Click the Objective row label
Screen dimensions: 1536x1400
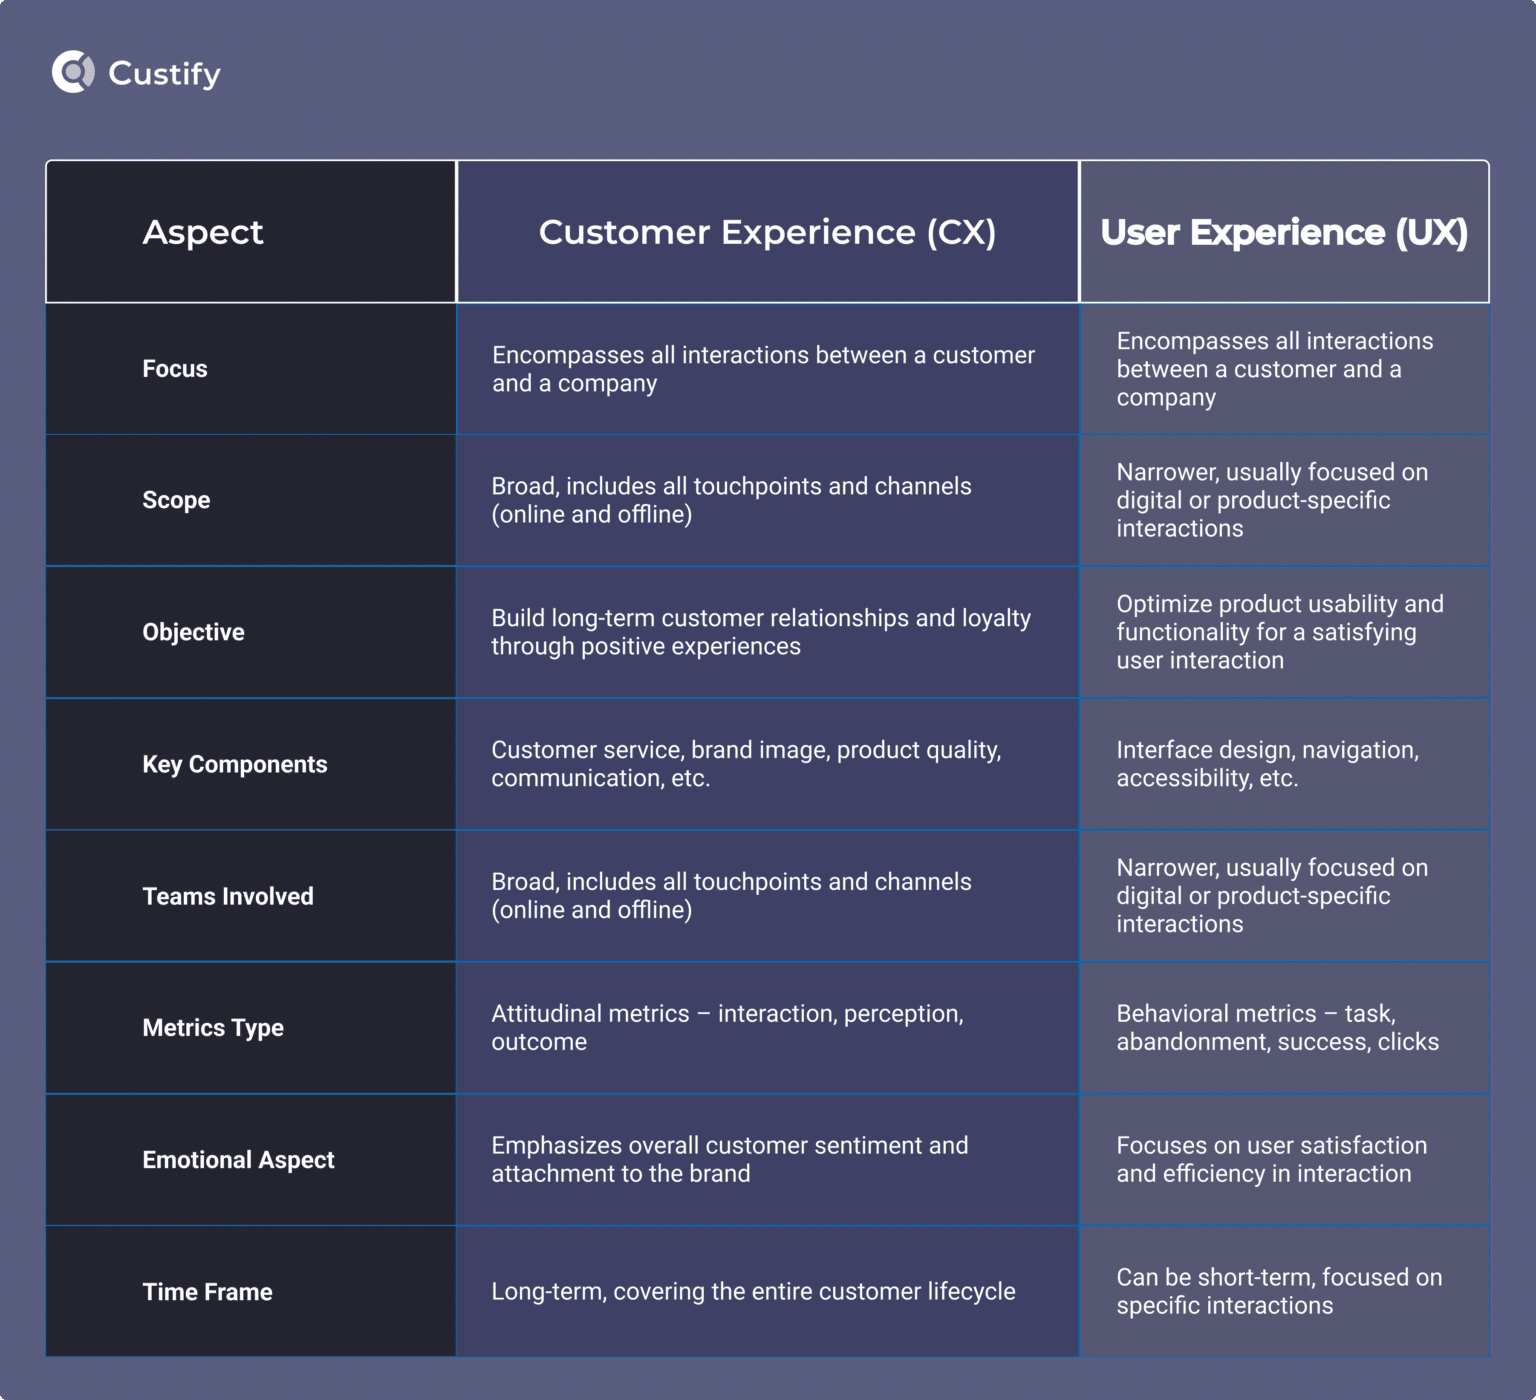(x=193, y=631)
